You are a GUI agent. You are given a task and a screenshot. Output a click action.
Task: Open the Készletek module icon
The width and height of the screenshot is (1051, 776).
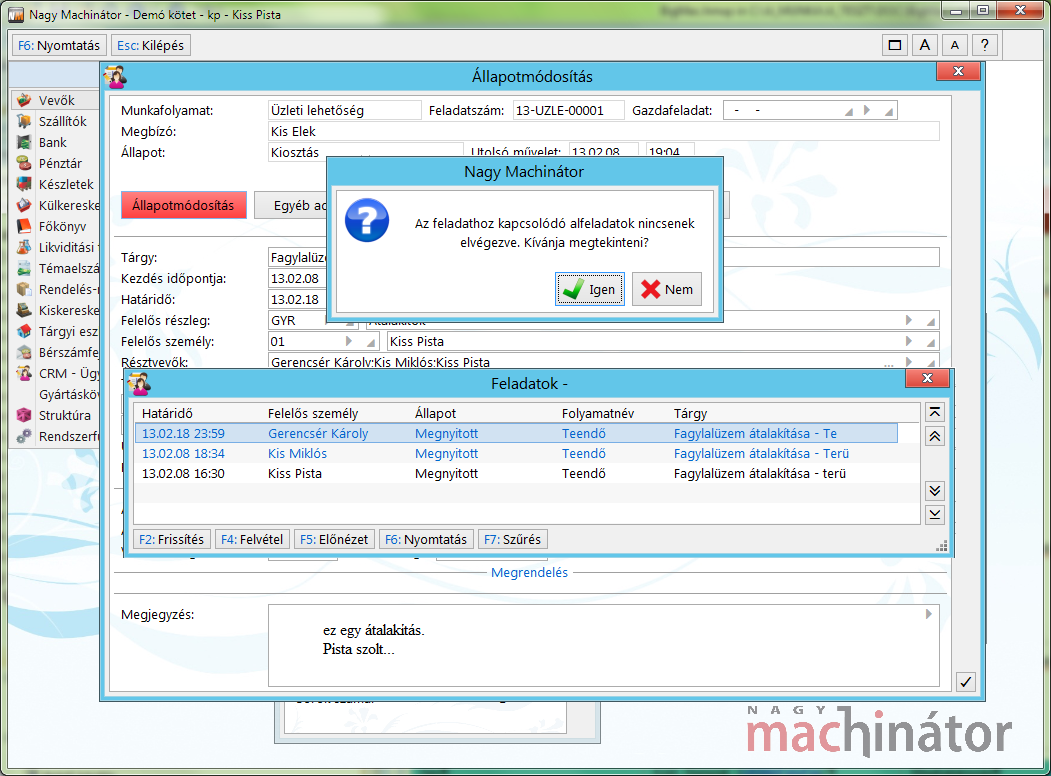coord(24,184)
